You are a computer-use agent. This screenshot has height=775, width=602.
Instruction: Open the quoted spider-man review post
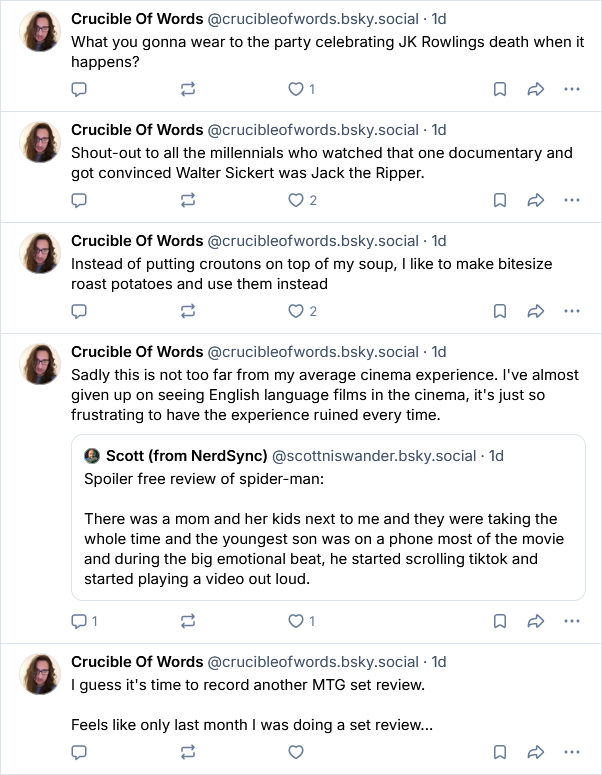[x=328, y=517]
